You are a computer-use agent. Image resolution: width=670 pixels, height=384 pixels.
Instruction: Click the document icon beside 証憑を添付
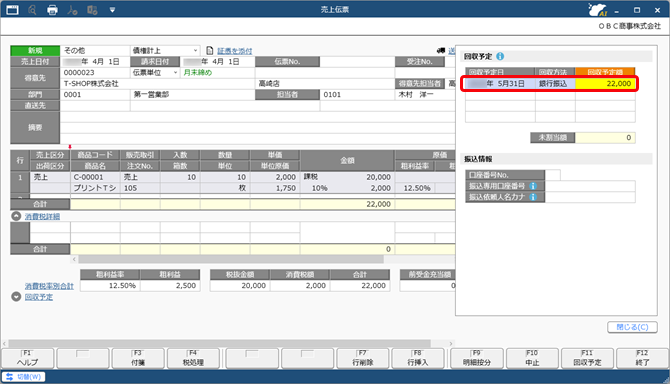(209, 51)
